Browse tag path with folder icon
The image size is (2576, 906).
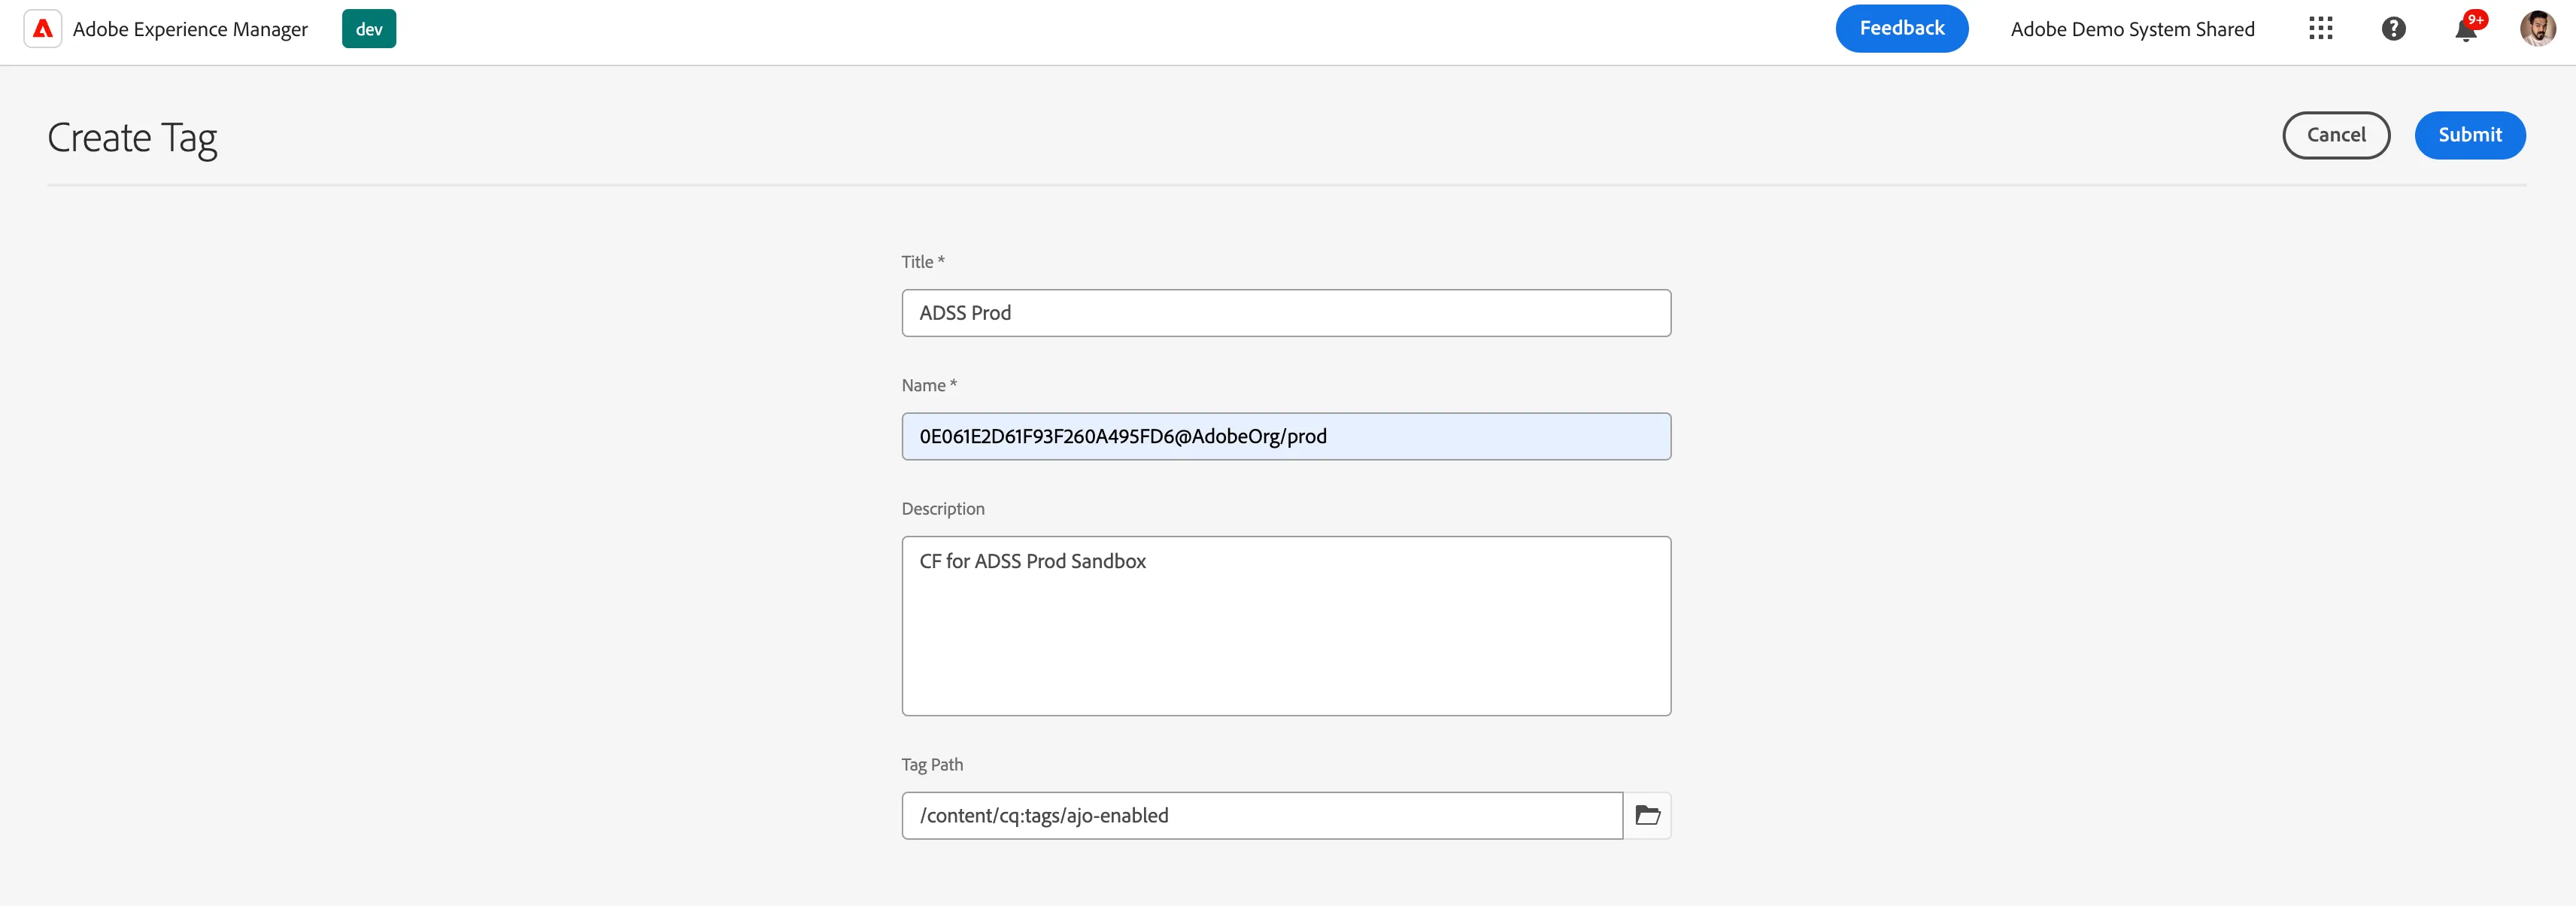click(x=1647, y=816)
